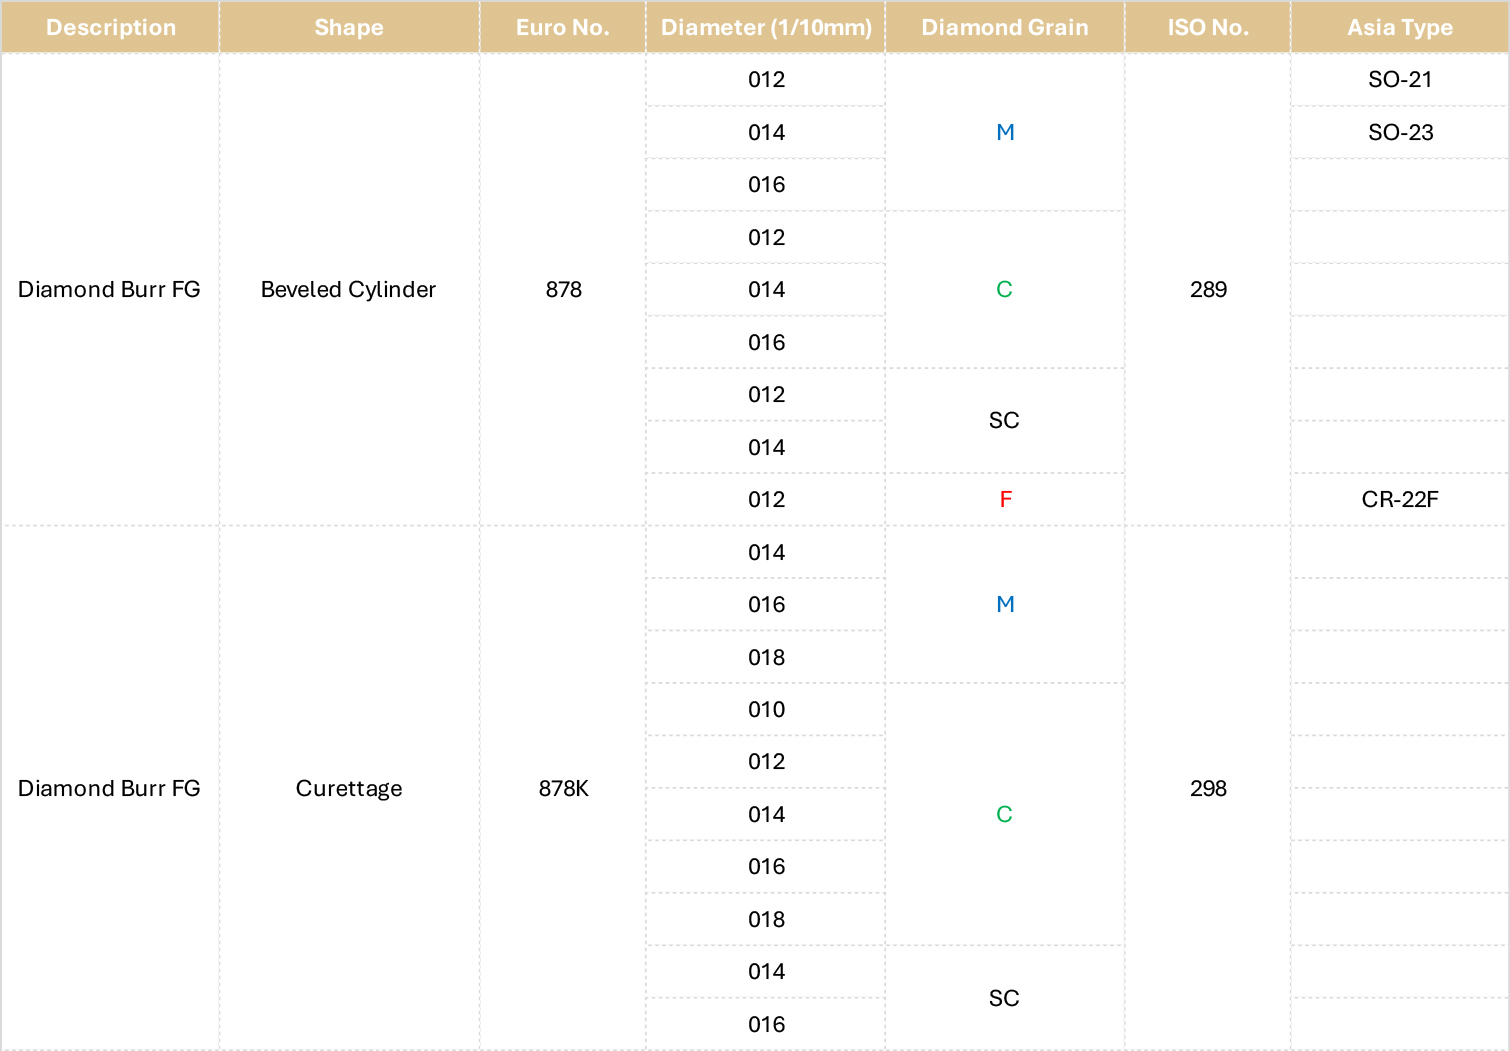Select the red F grain cell
Screen dimensions: 1510x1051
1005,499
